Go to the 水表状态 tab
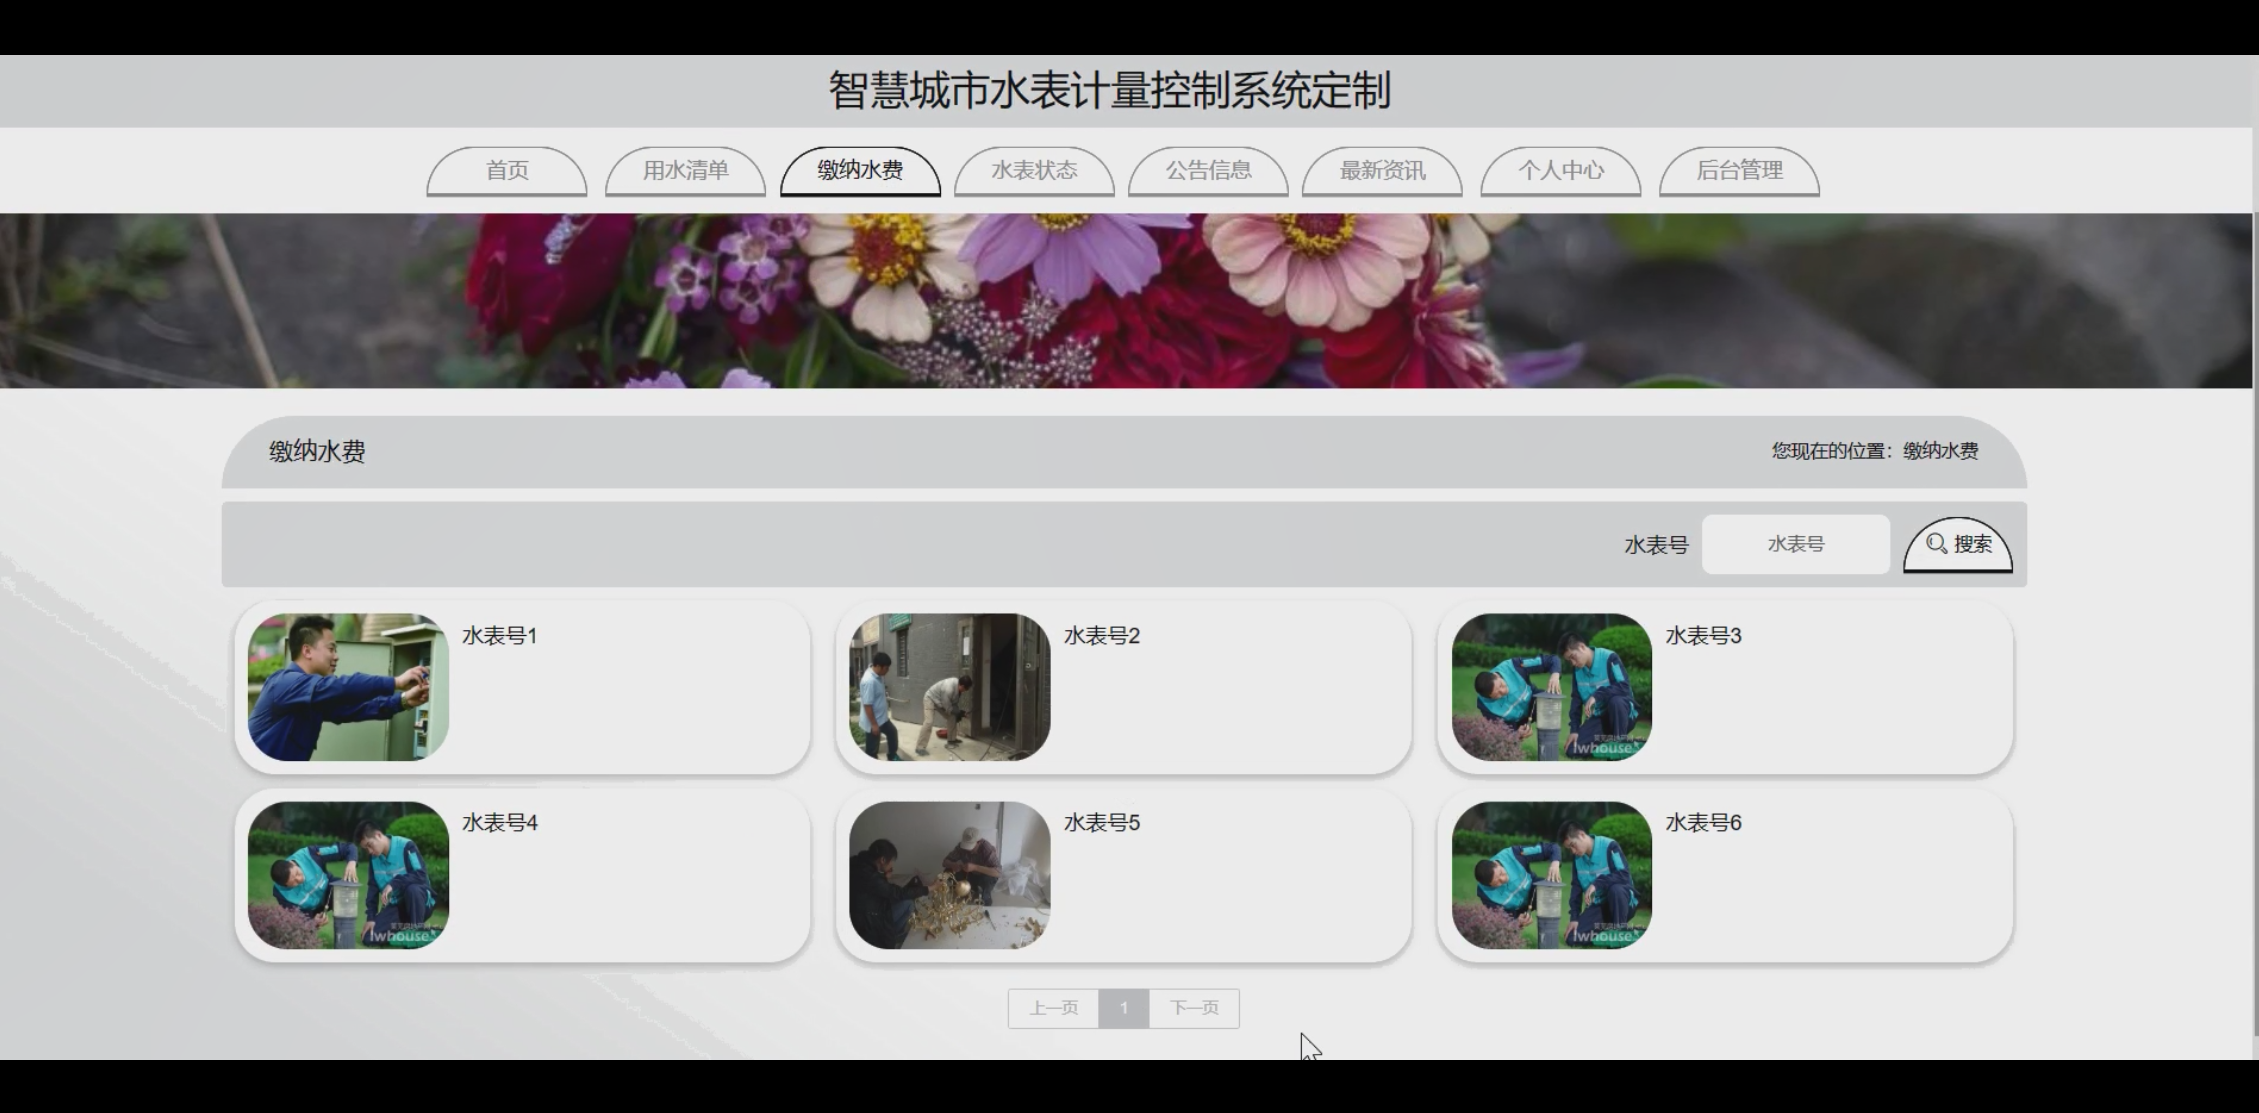The image size is (2259, 1113). tap(1034, 170)
